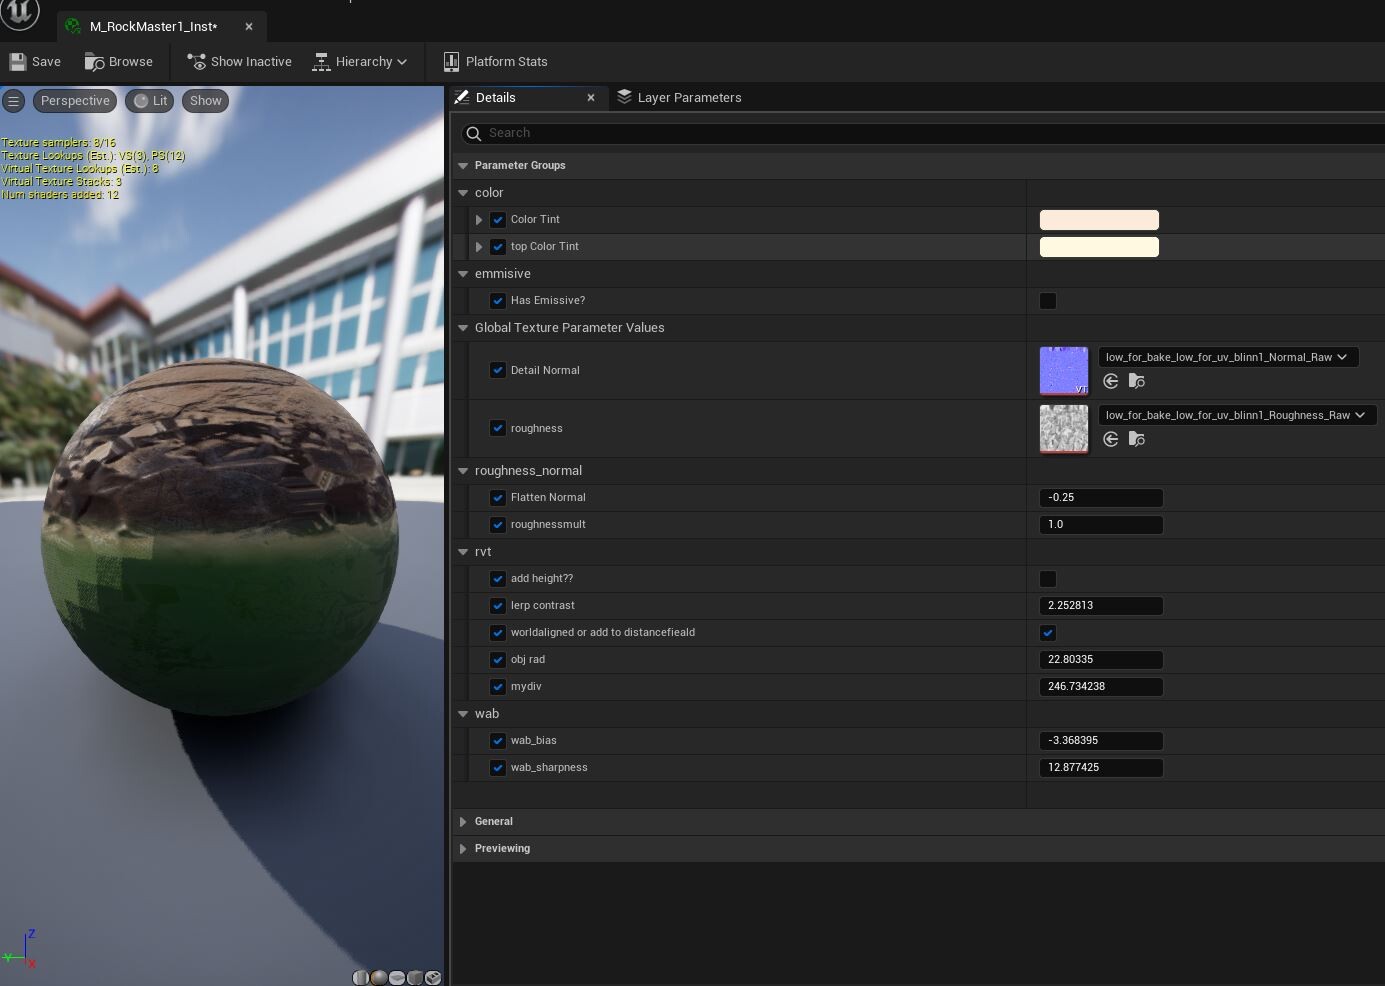Expand the top Color Tint row arrow
Image resolution: width=1385 pixels, height=986 pixels.
coord(479,247)
